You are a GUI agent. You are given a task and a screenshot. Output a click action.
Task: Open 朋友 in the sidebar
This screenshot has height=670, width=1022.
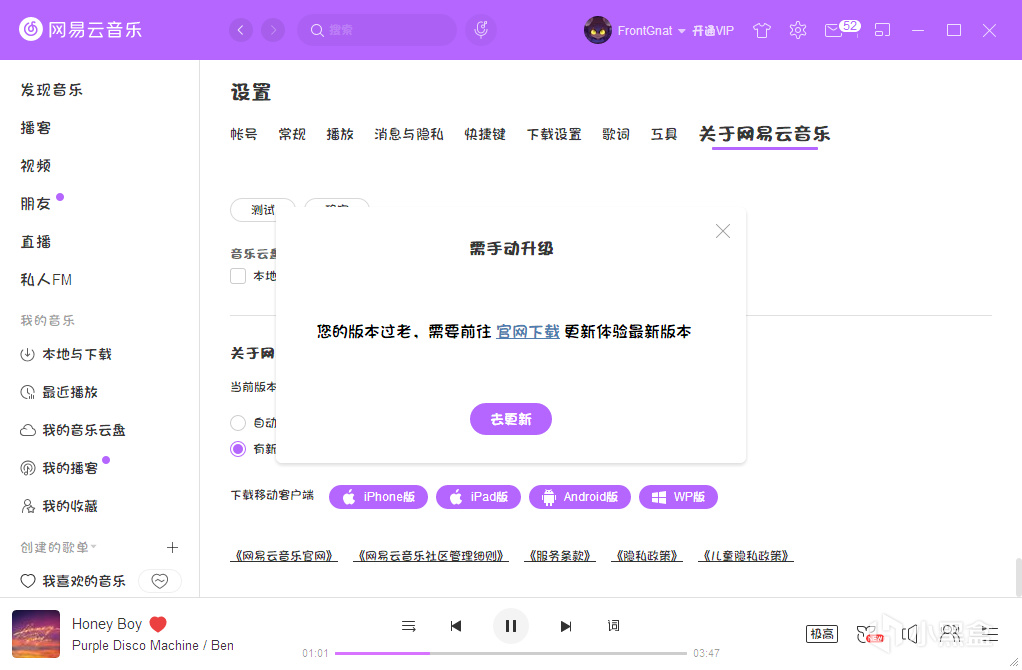click(36, 203)
